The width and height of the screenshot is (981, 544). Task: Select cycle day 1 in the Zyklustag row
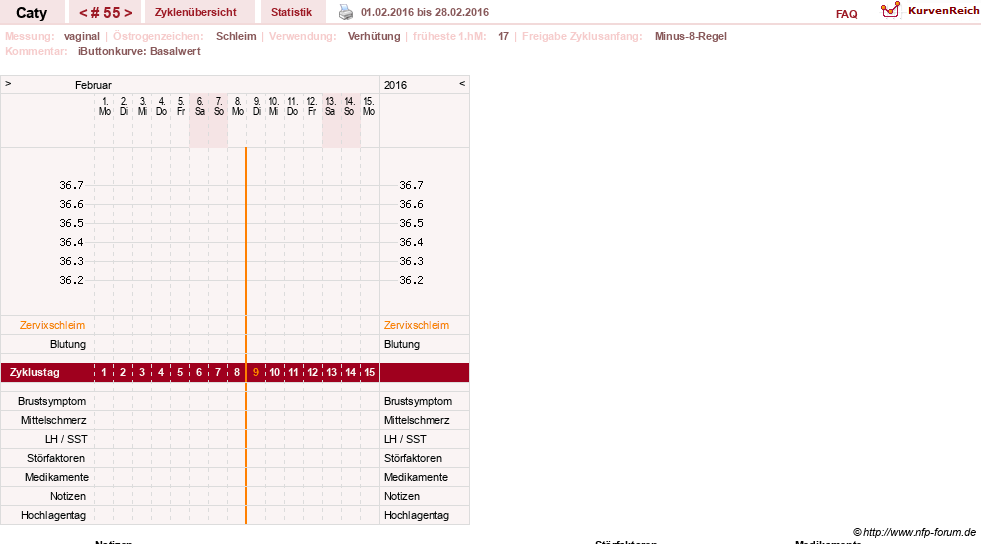pyautogui.click(x=104, y=372)
